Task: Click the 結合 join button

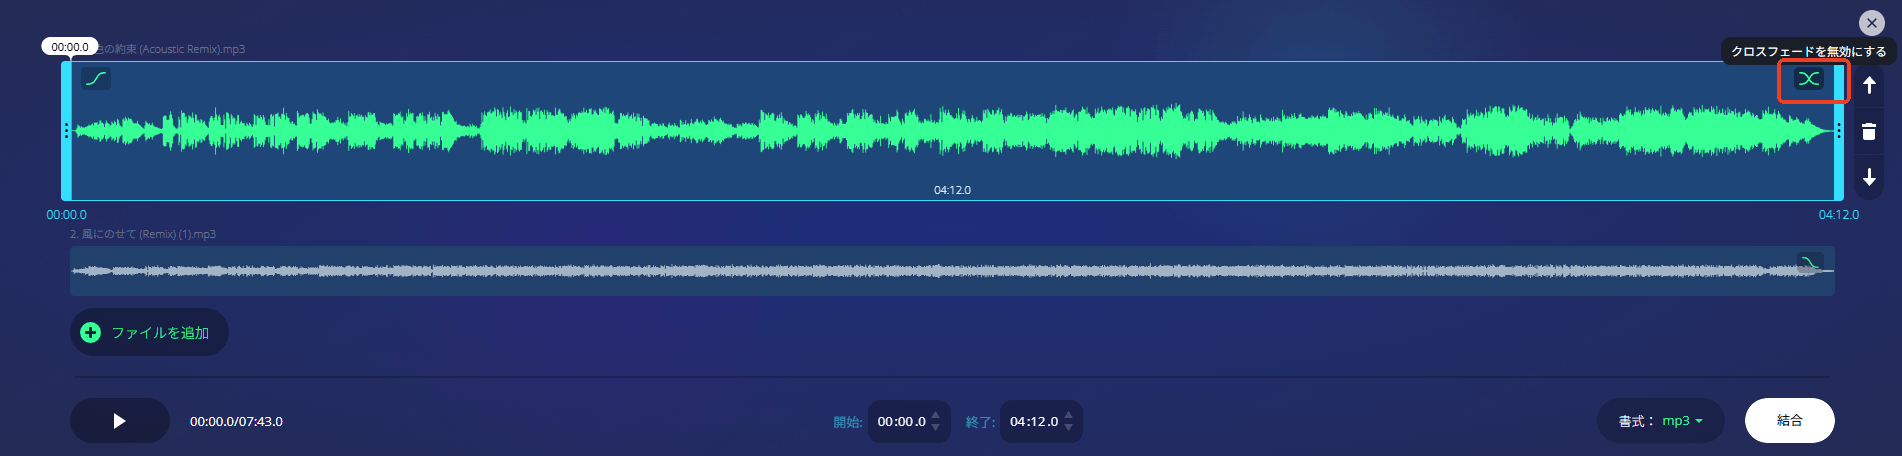Action: [1790, 420]
